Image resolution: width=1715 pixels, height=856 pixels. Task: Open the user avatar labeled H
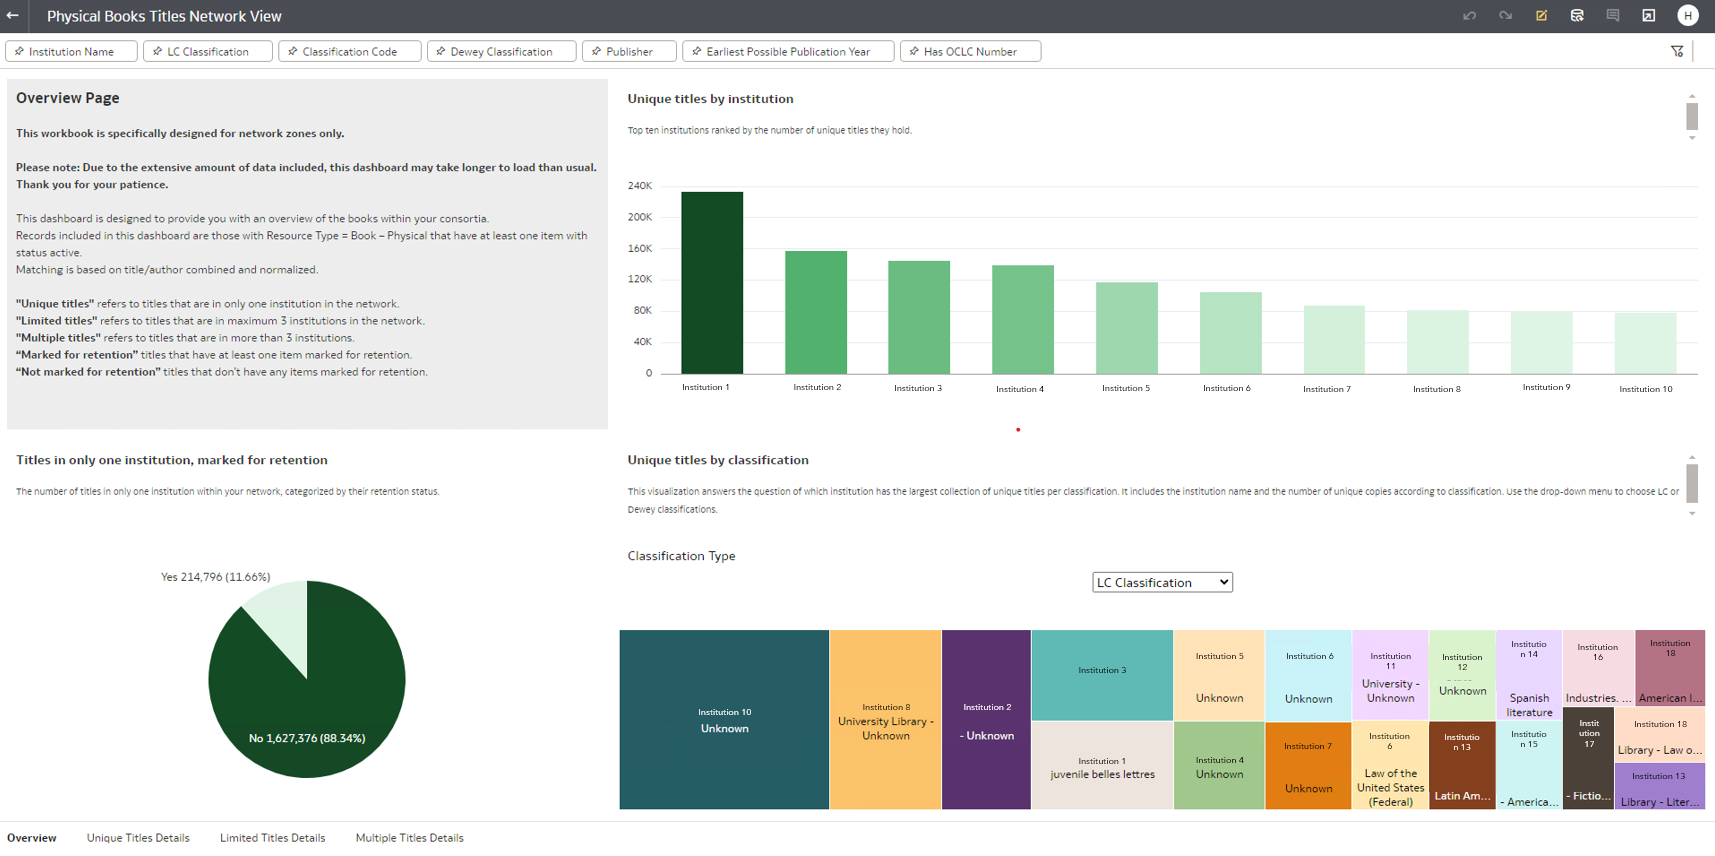(1688, 16)
